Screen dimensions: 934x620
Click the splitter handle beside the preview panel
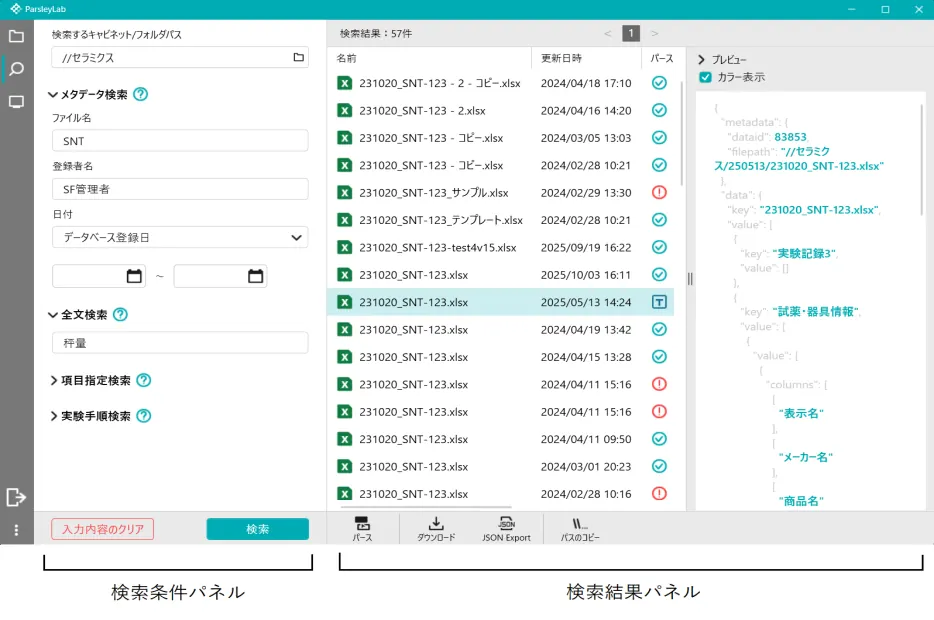(690, 279)
